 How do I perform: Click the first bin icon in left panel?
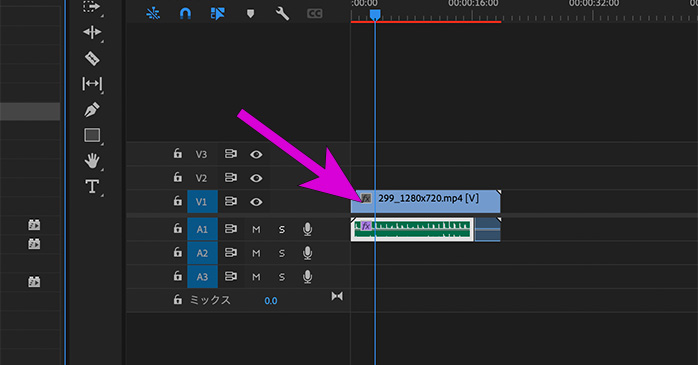pyautogui.click(x=34, y=225)
